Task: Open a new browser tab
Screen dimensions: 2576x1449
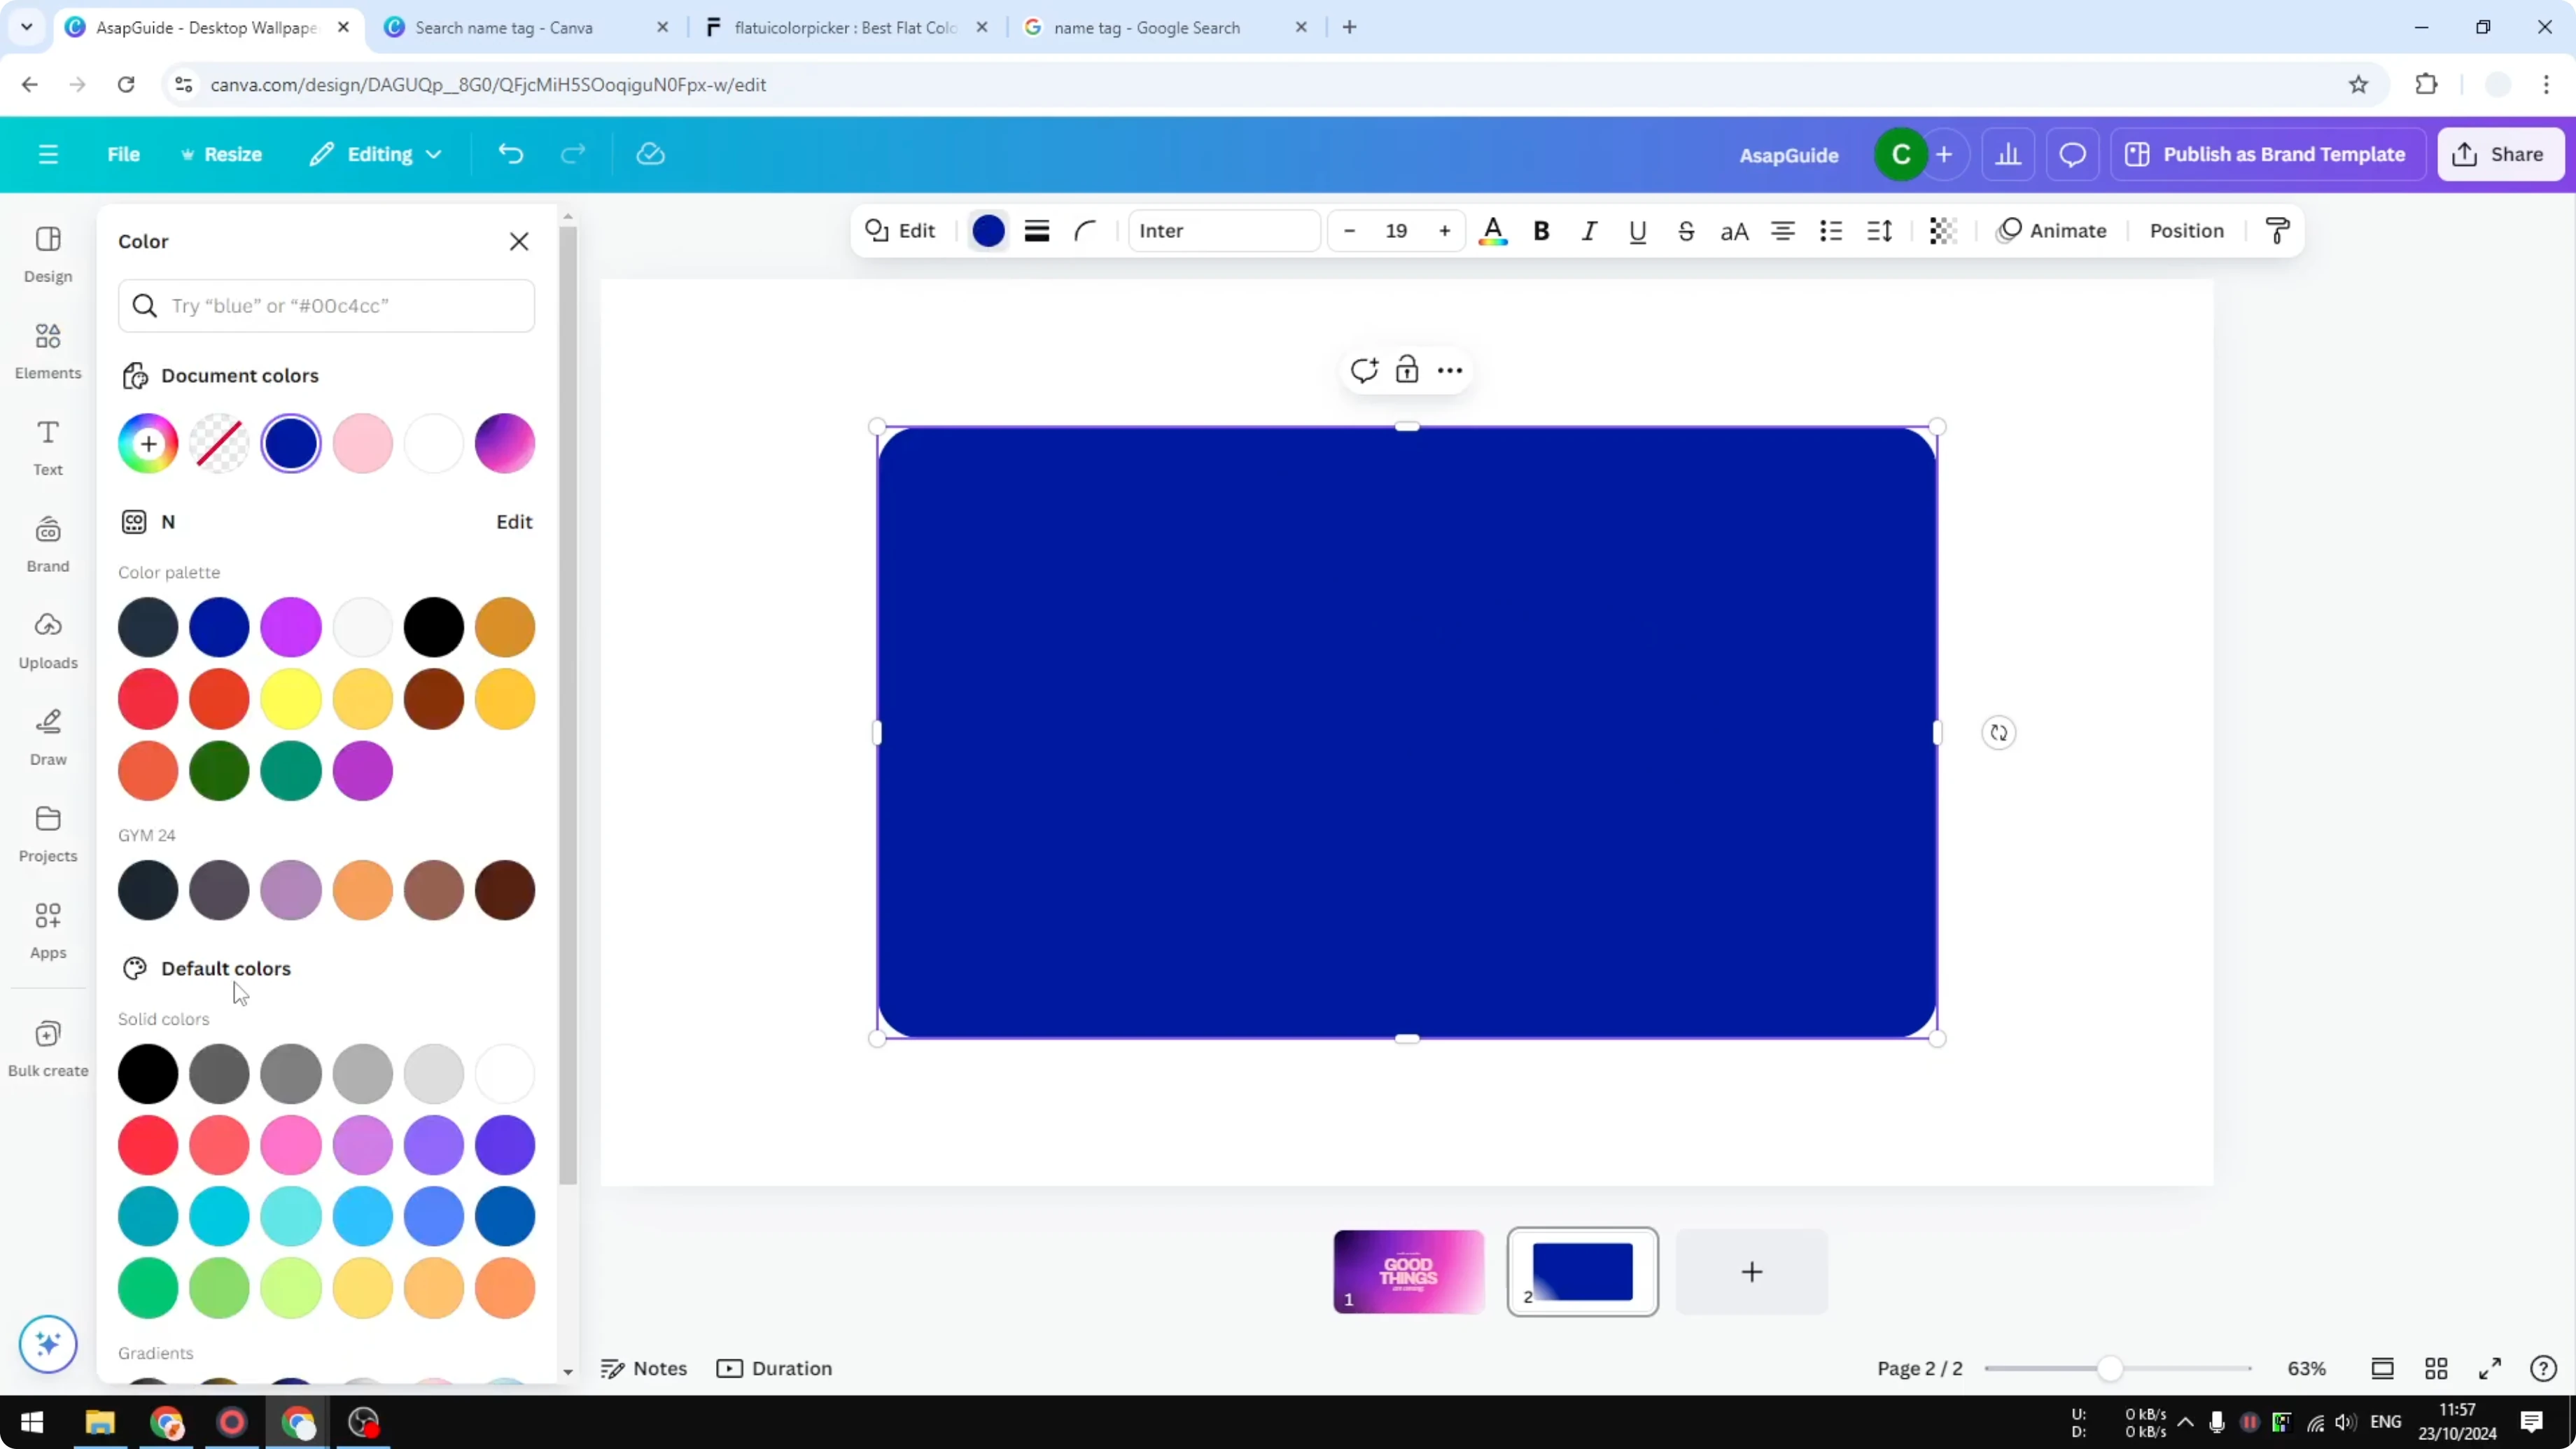Action: [x=1350, y=27]
